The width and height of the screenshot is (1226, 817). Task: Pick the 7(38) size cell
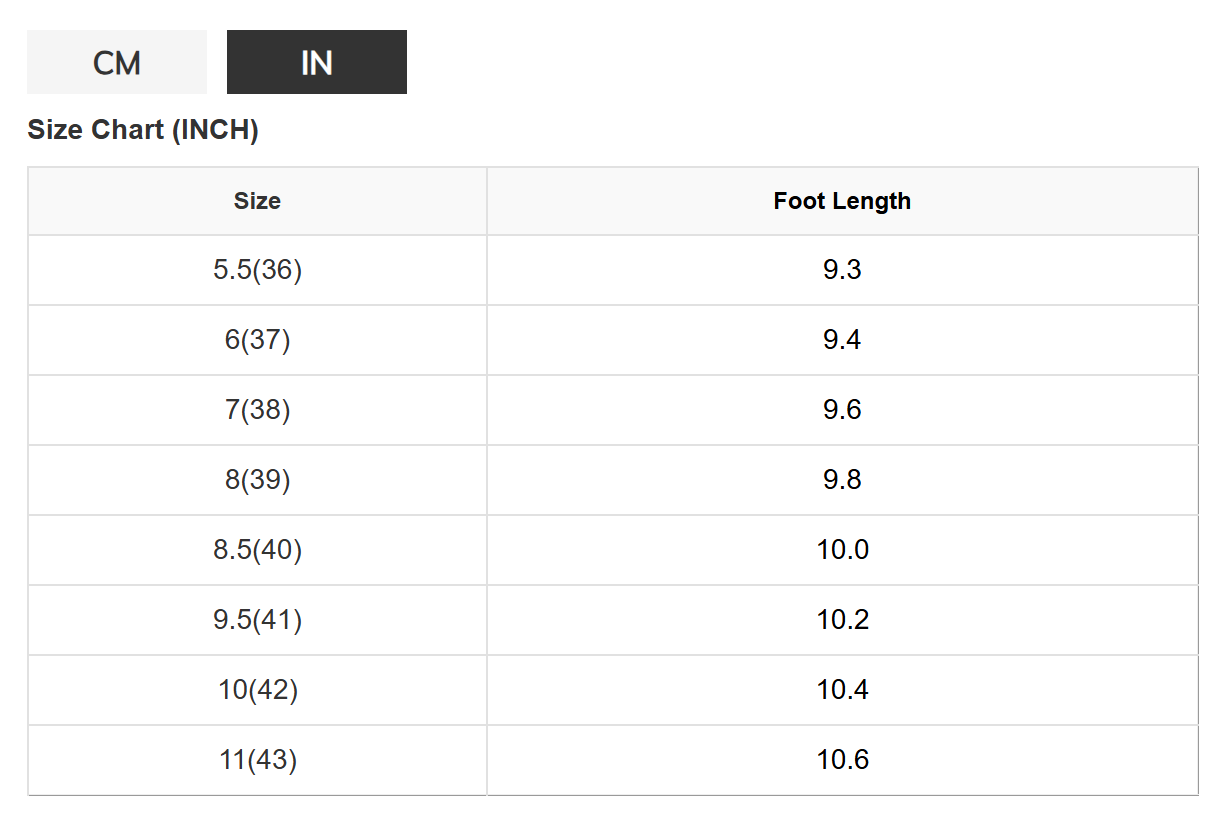click(x=257, y=410)
